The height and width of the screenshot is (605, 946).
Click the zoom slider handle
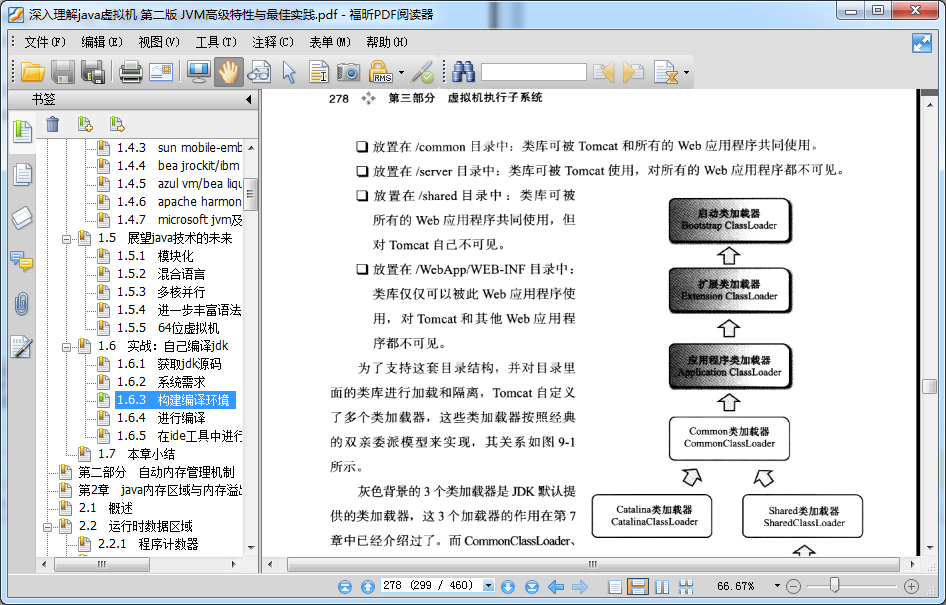coord(834,586)
